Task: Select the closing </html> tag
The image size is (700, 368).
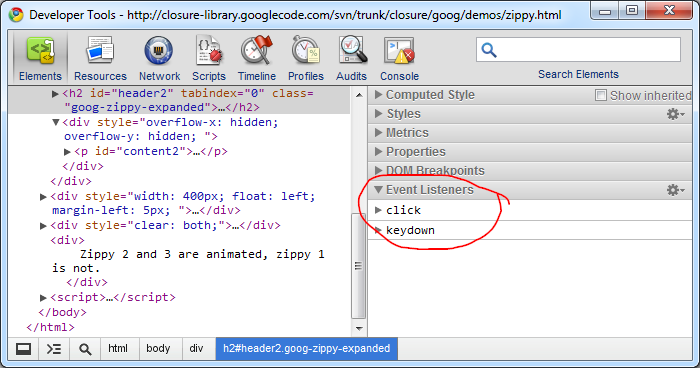Action: (x=50, y=327)
